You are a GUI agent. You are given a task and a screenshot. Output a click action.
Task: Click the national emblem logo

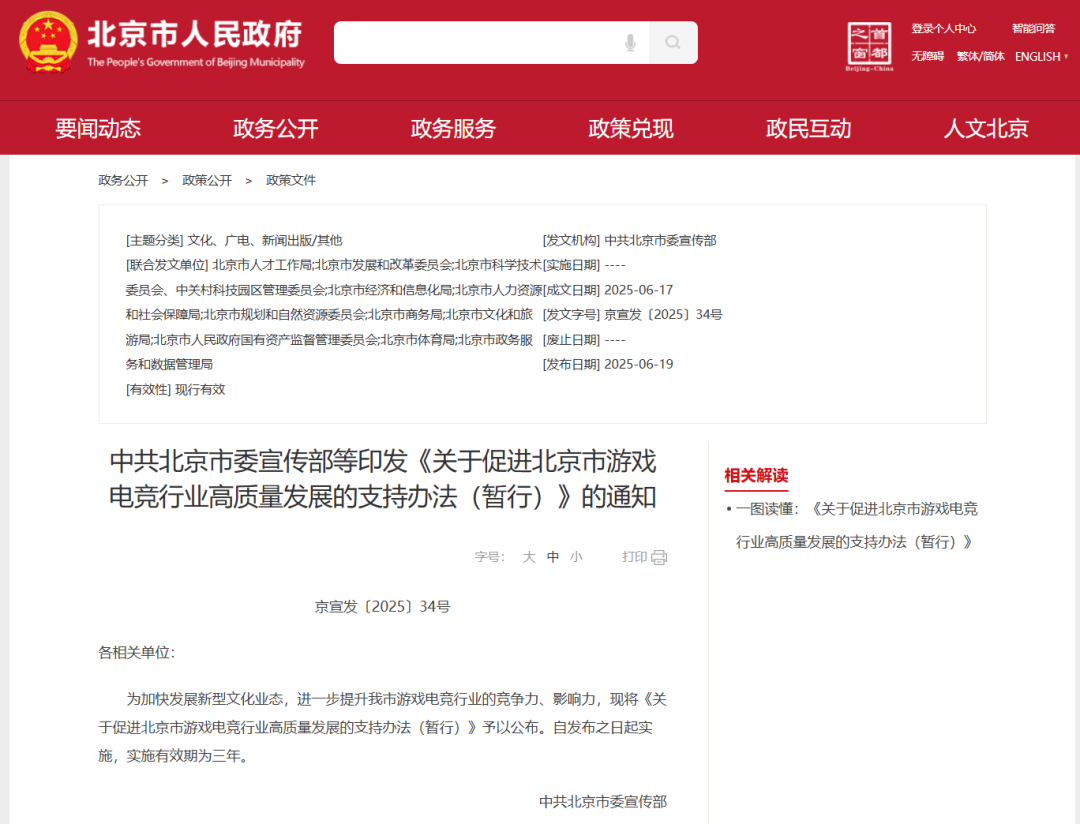tap(47, 42)
